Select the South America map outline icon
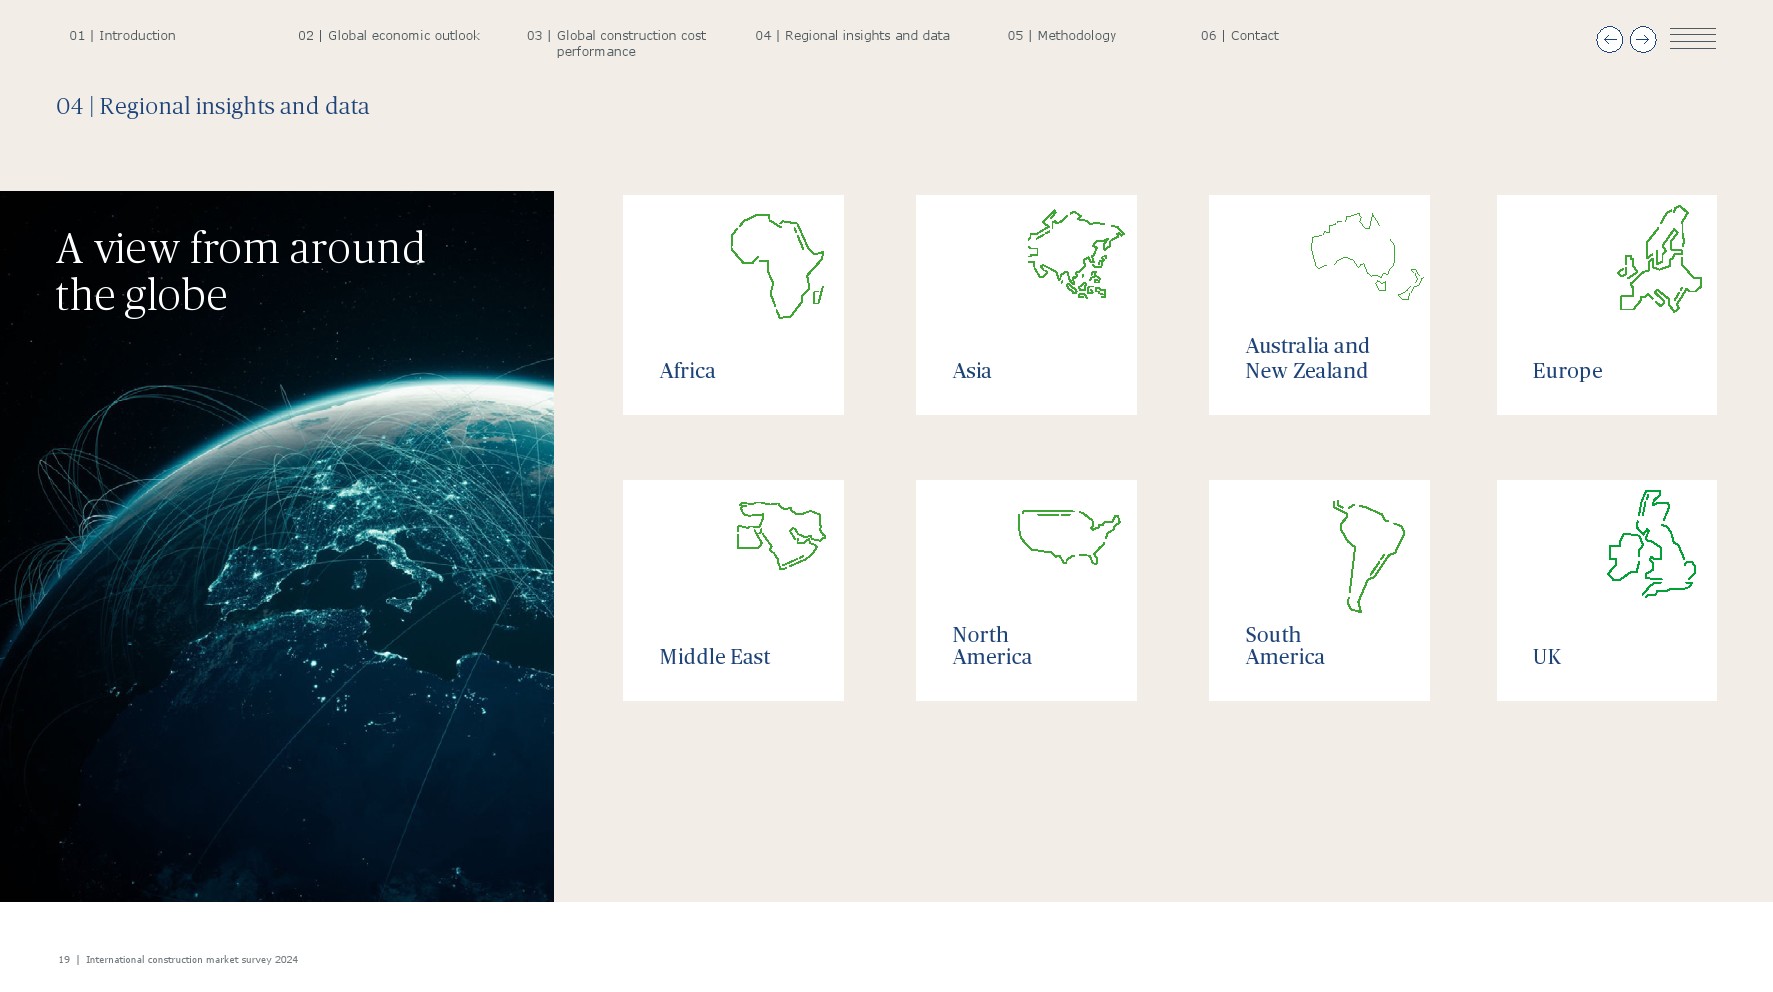Screen dimensions: 1773x992 point(1367,556)
